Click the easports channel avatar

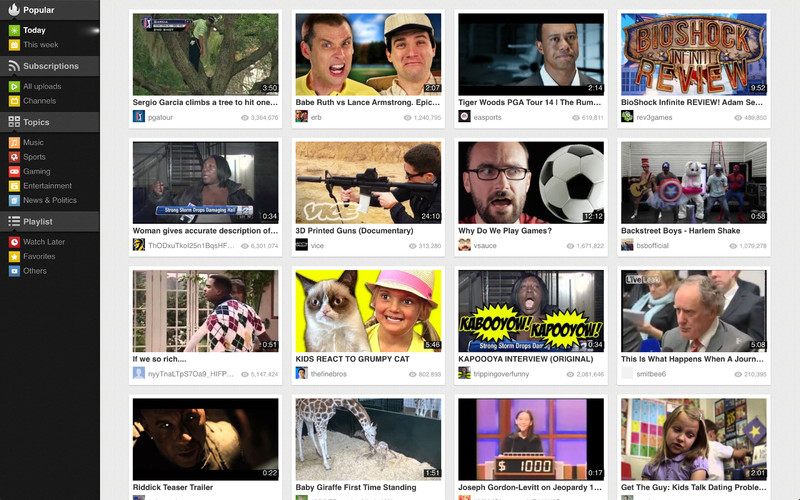click(x=464, y=117)
